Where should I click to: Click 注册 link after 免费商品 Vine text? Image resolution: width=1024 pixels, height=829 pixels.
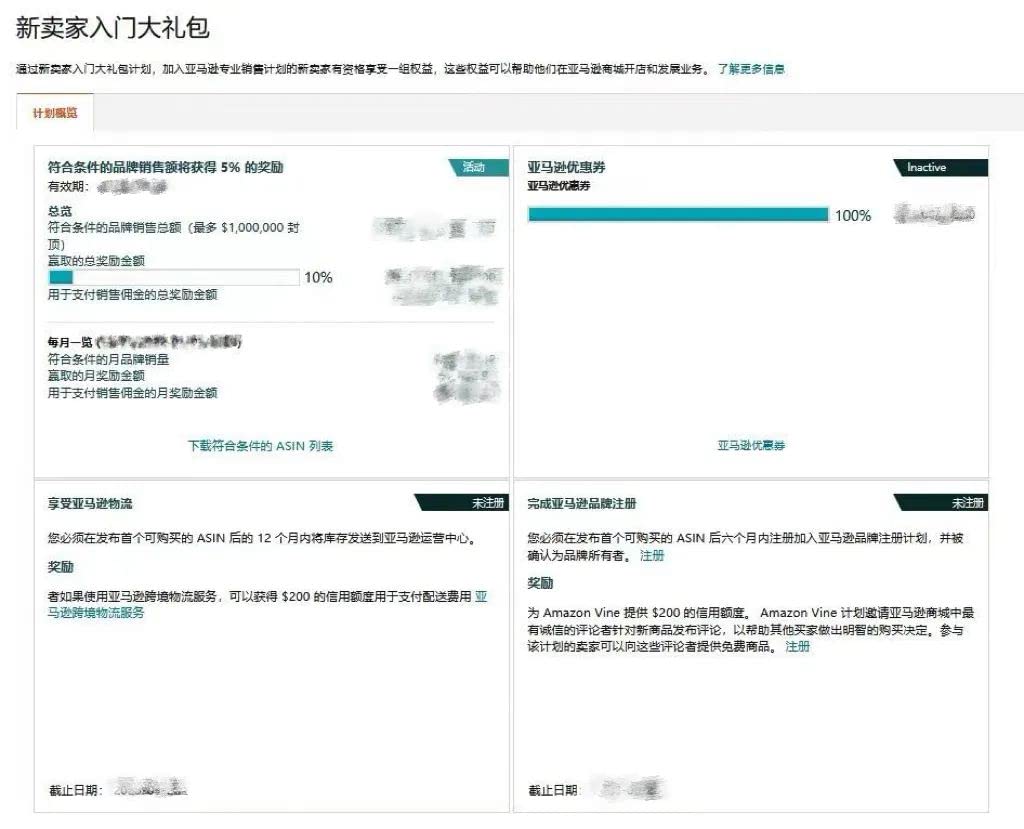[x=797, y=646]
